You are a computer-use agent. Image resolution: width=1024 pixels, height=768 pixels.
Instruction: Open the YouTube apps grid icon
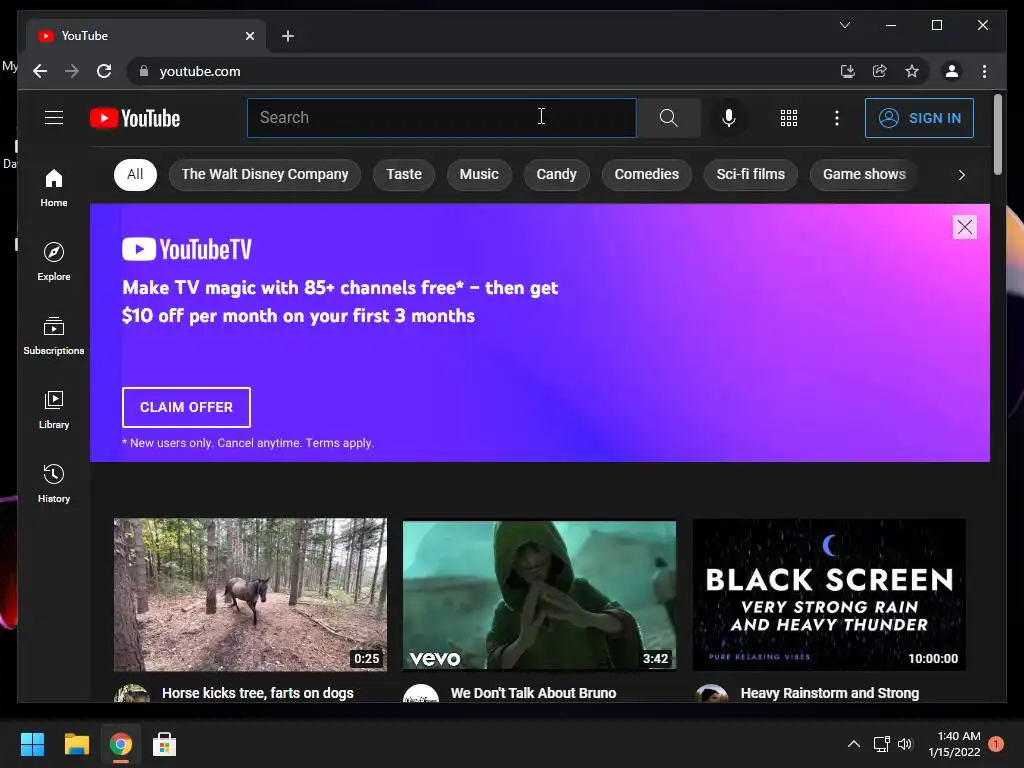tap(789, 118)
